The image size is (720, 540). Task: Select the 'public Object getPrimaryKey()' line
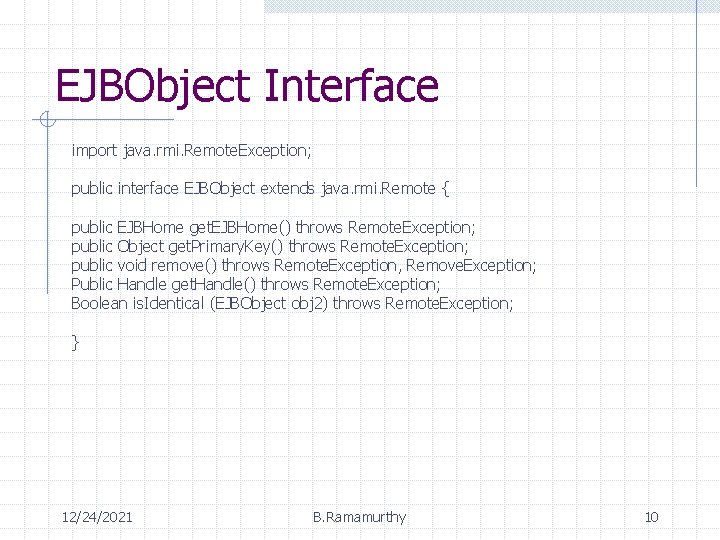(270, 247)
